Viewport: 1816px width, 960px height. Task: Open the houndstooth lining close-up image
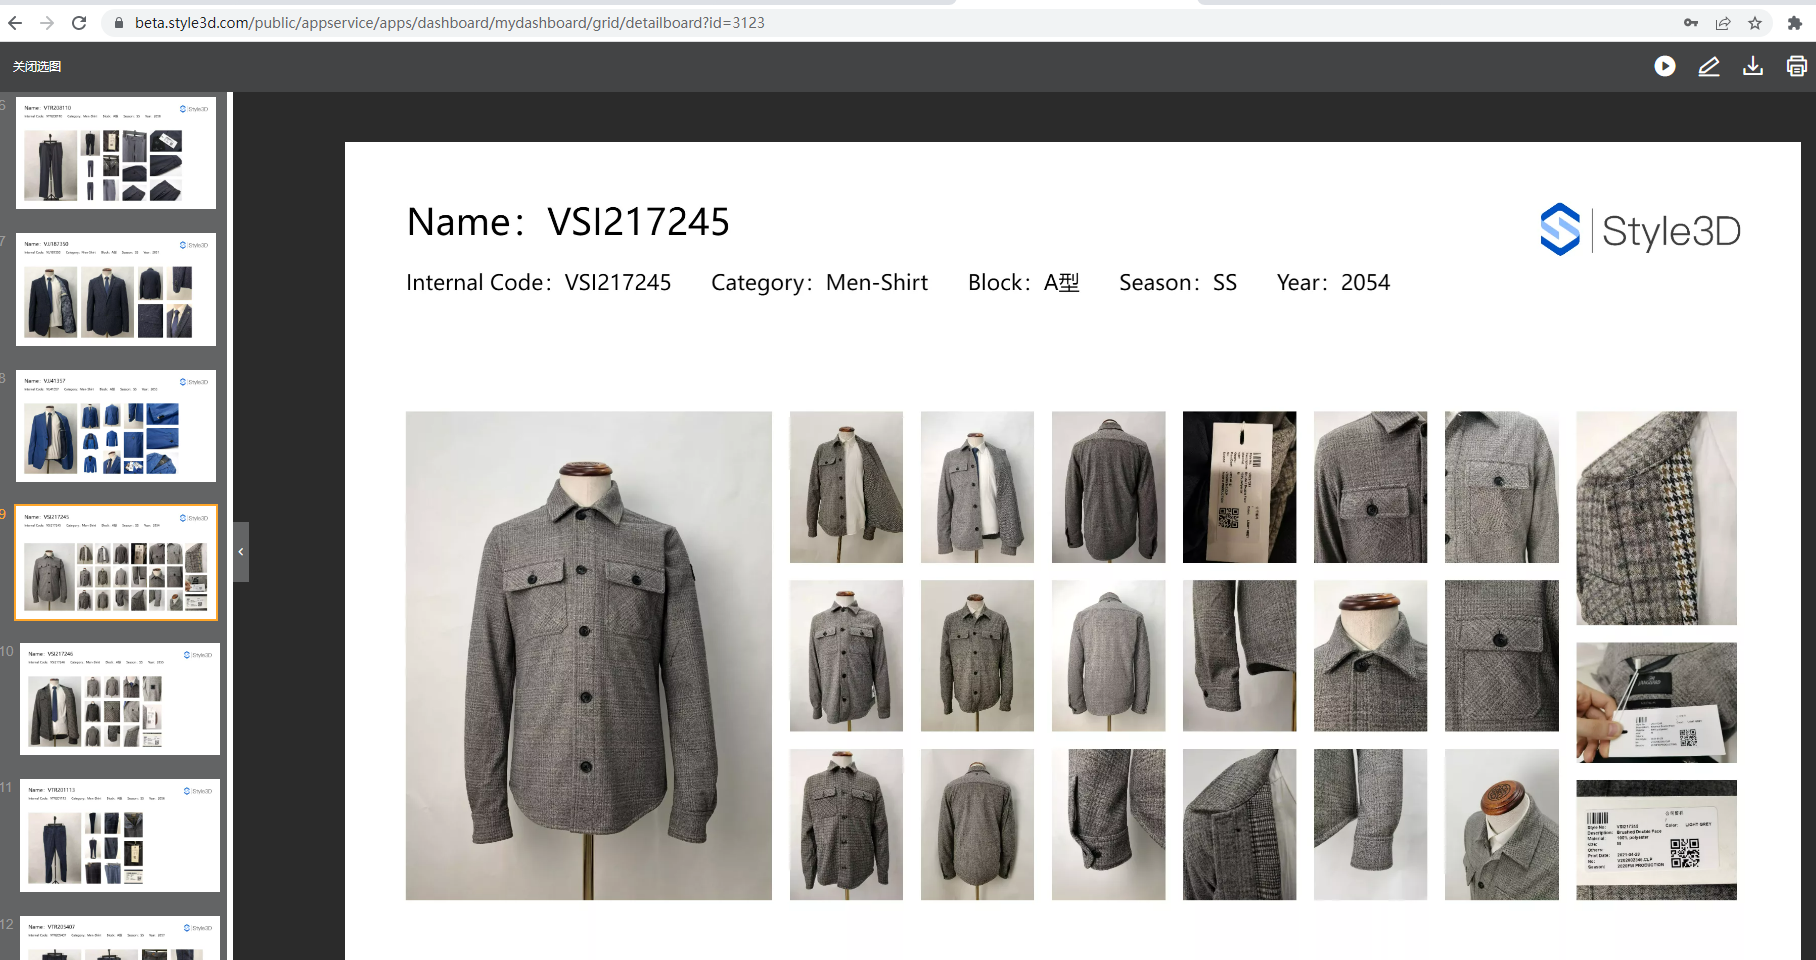1656,518
